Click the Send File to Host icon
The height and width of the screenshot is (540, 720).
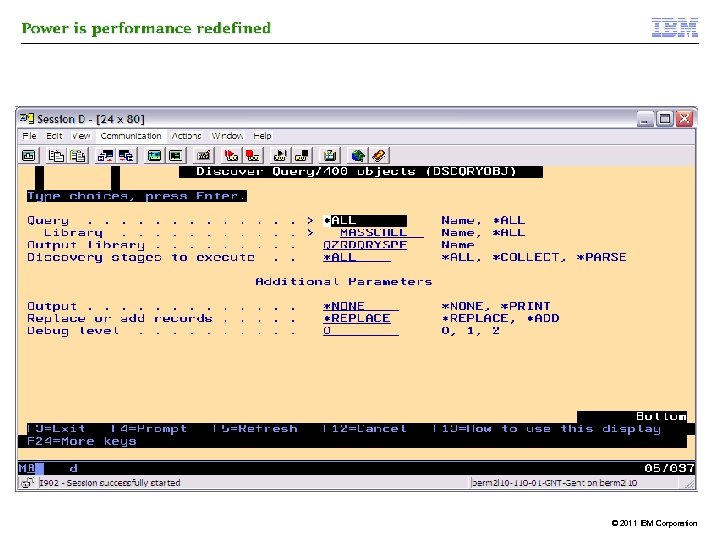(105, 156)
